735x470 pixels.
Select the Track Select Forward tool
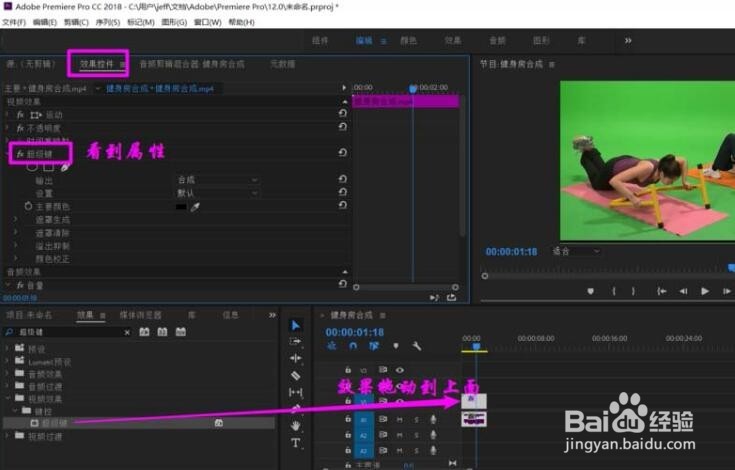[295, 342]
